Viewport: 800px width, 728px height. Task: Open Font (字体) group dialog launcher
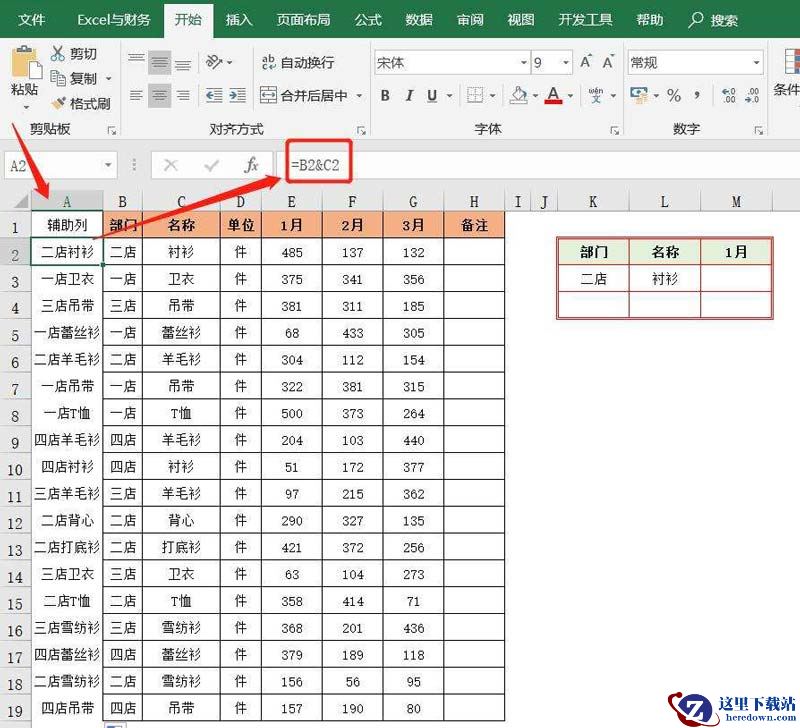(x=614, y=131)
